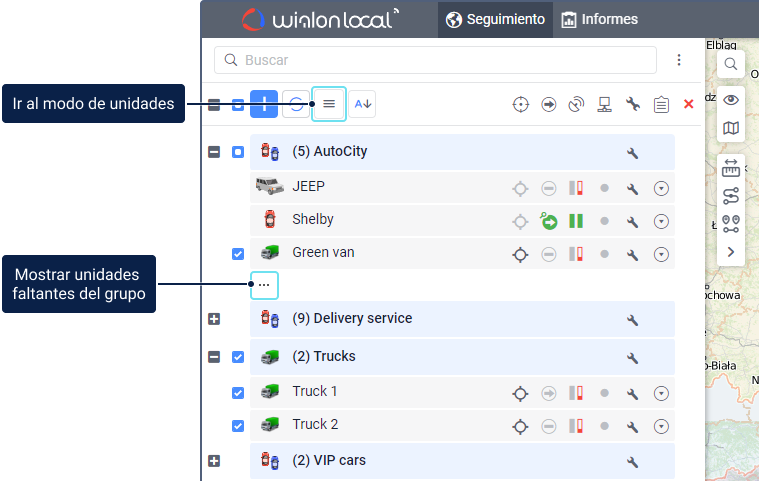The height and width of the screenshot is (481, 759).
Task: Toggle the Truck 2 checkbox
Action: point(238,426)
